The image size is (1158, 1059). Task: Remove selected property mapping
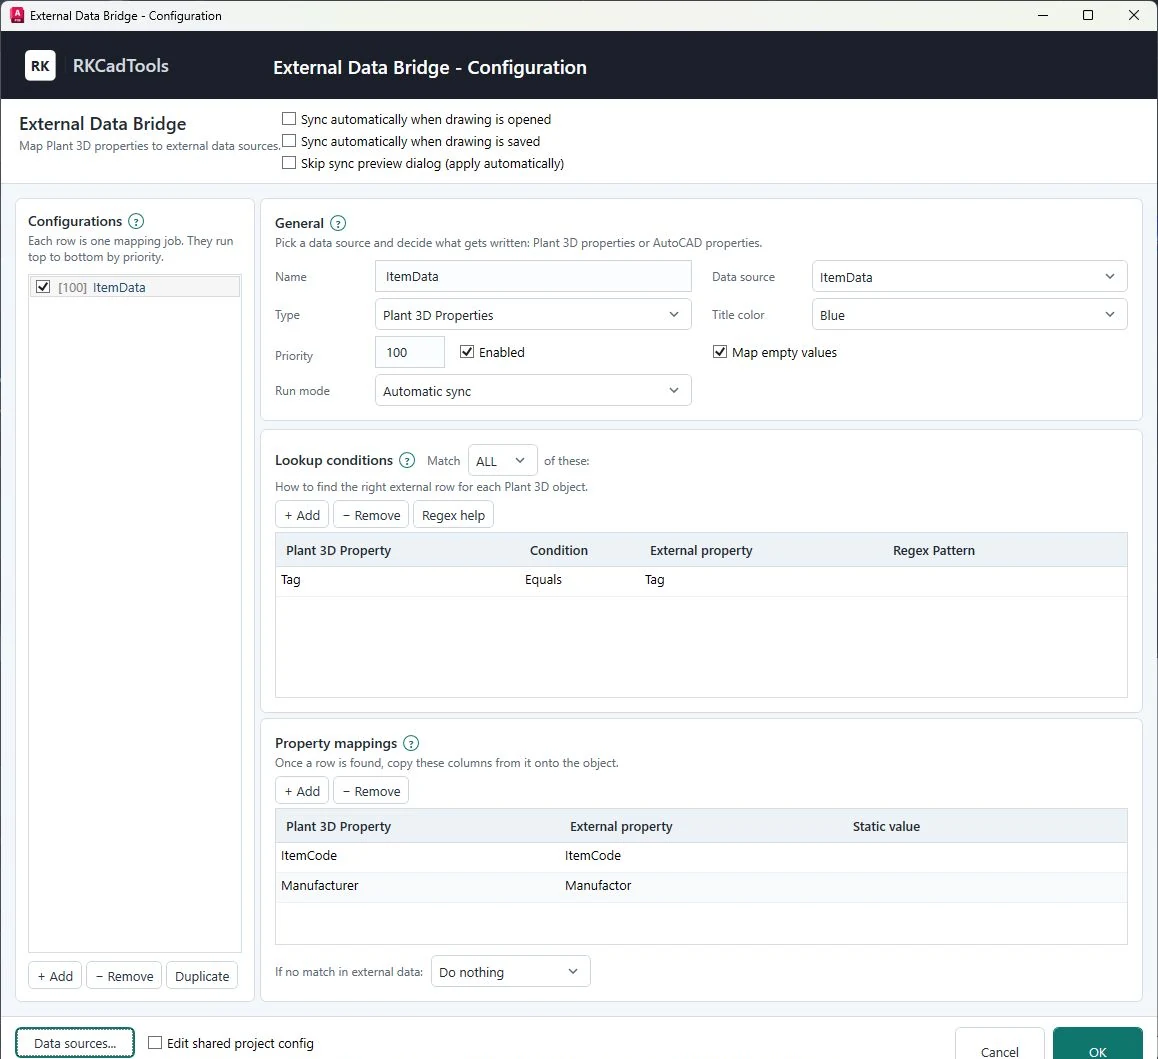pos(371,791)
